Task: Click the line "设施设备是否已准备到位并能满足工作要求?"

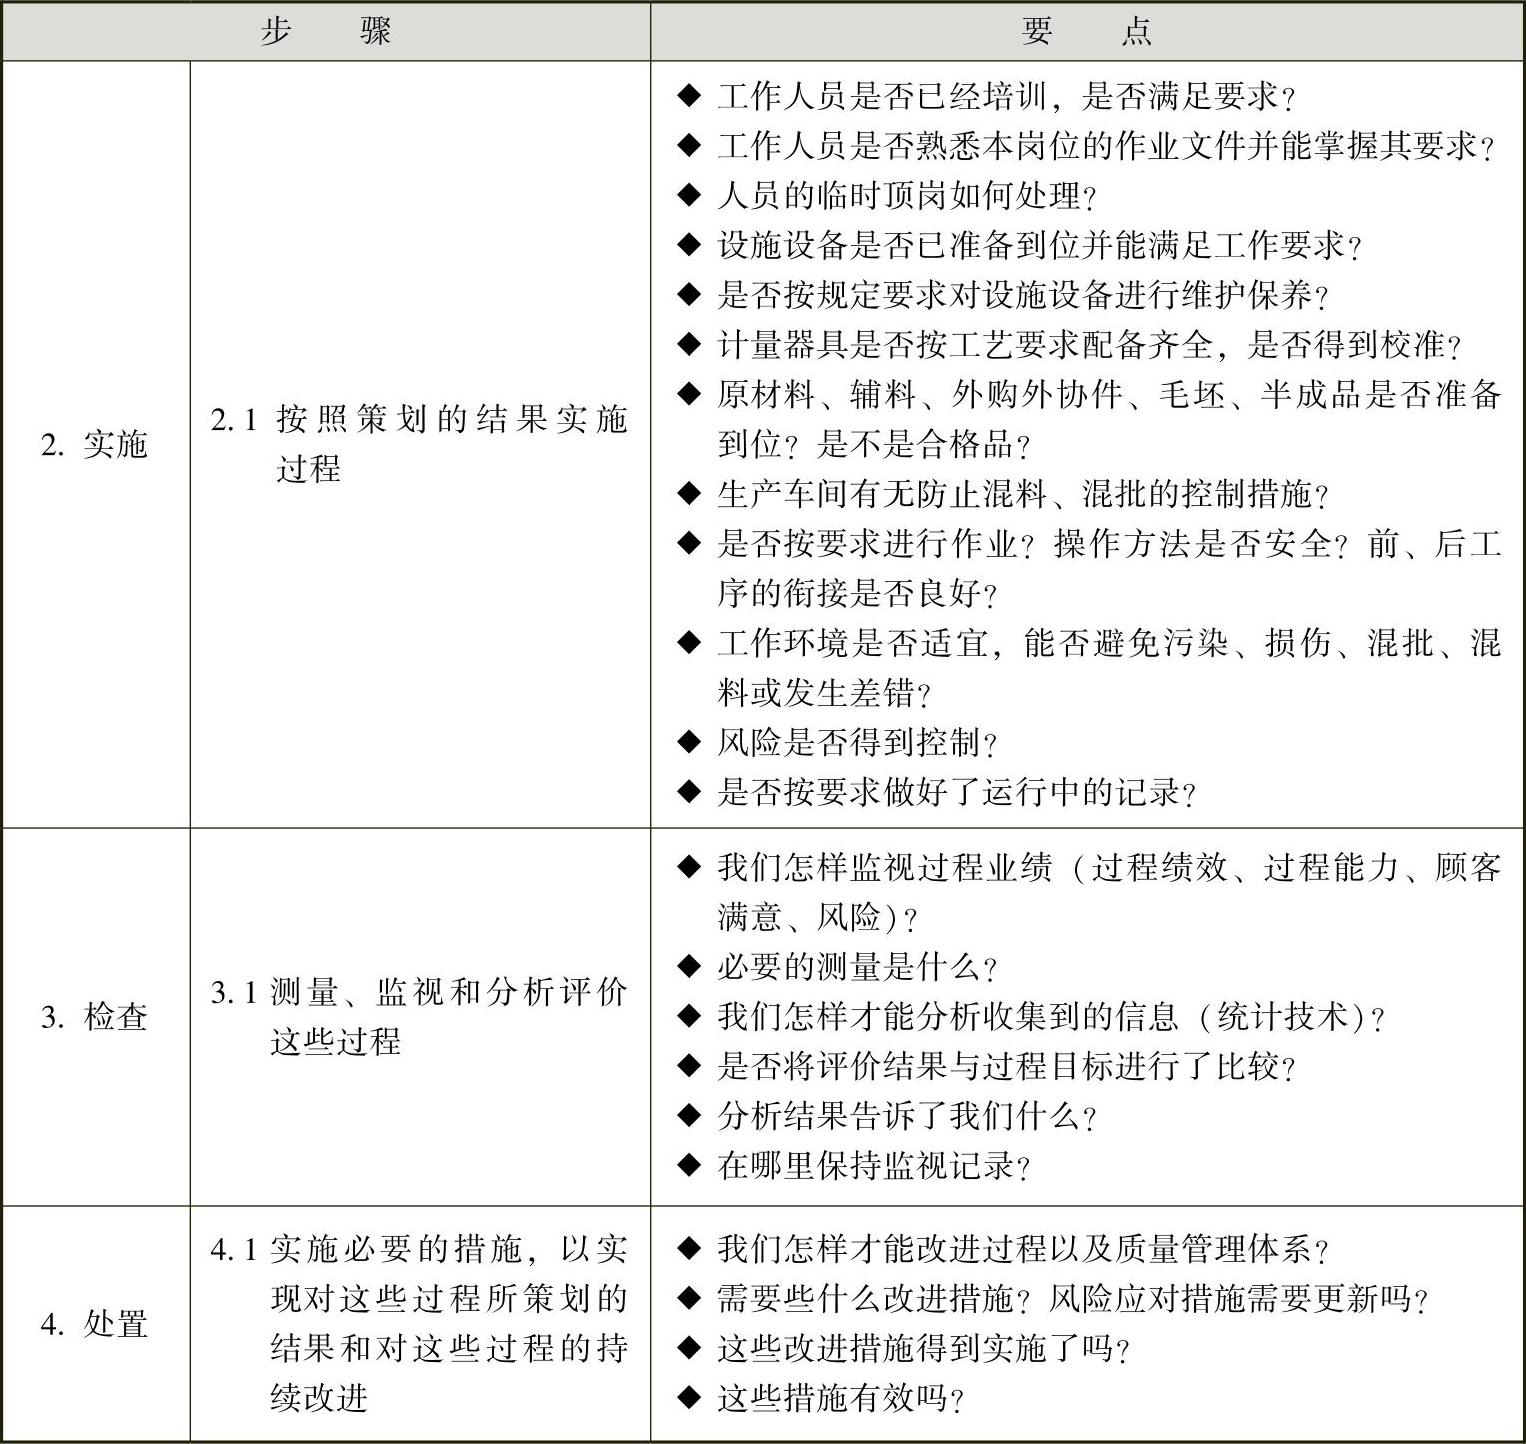Action: pos(1020,245)
